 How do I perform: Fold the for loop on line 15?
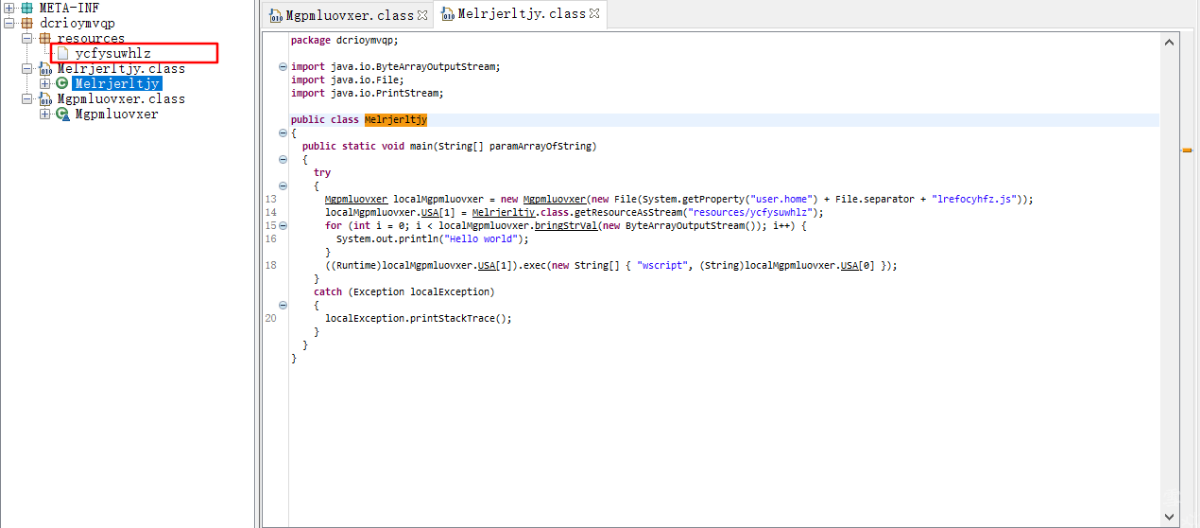coord(283,226)
